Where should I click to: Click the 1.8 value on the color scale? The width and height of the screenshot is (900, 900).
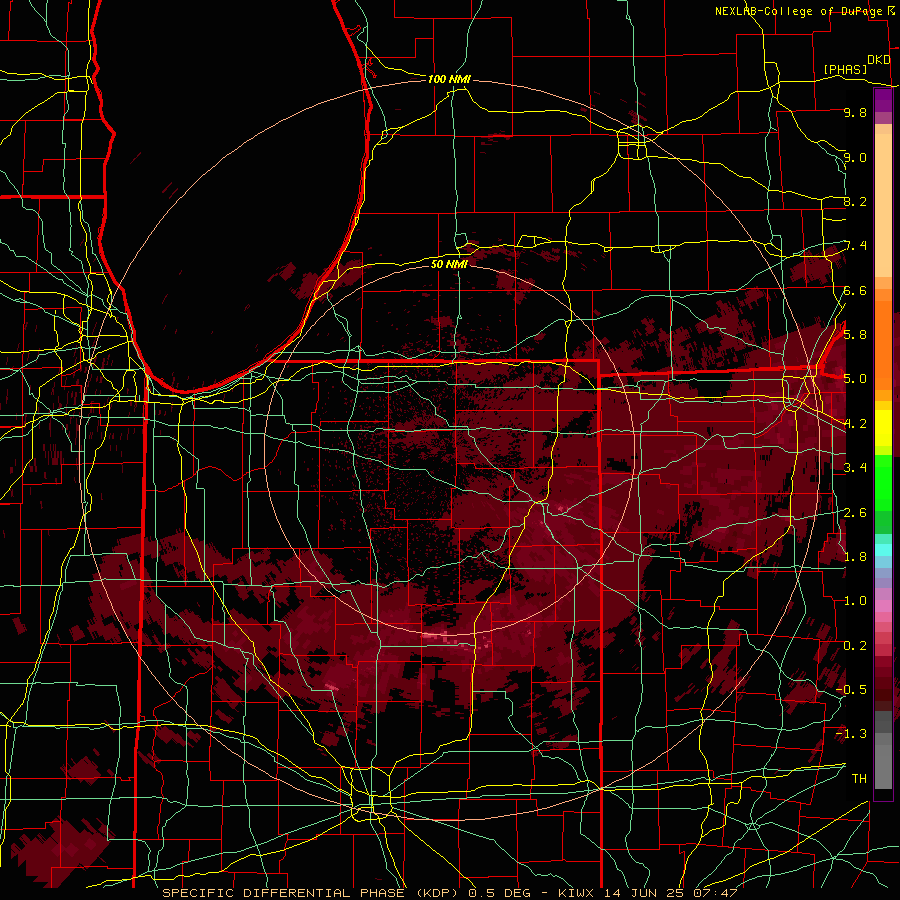pyautogui.click(x=855, y=556)
